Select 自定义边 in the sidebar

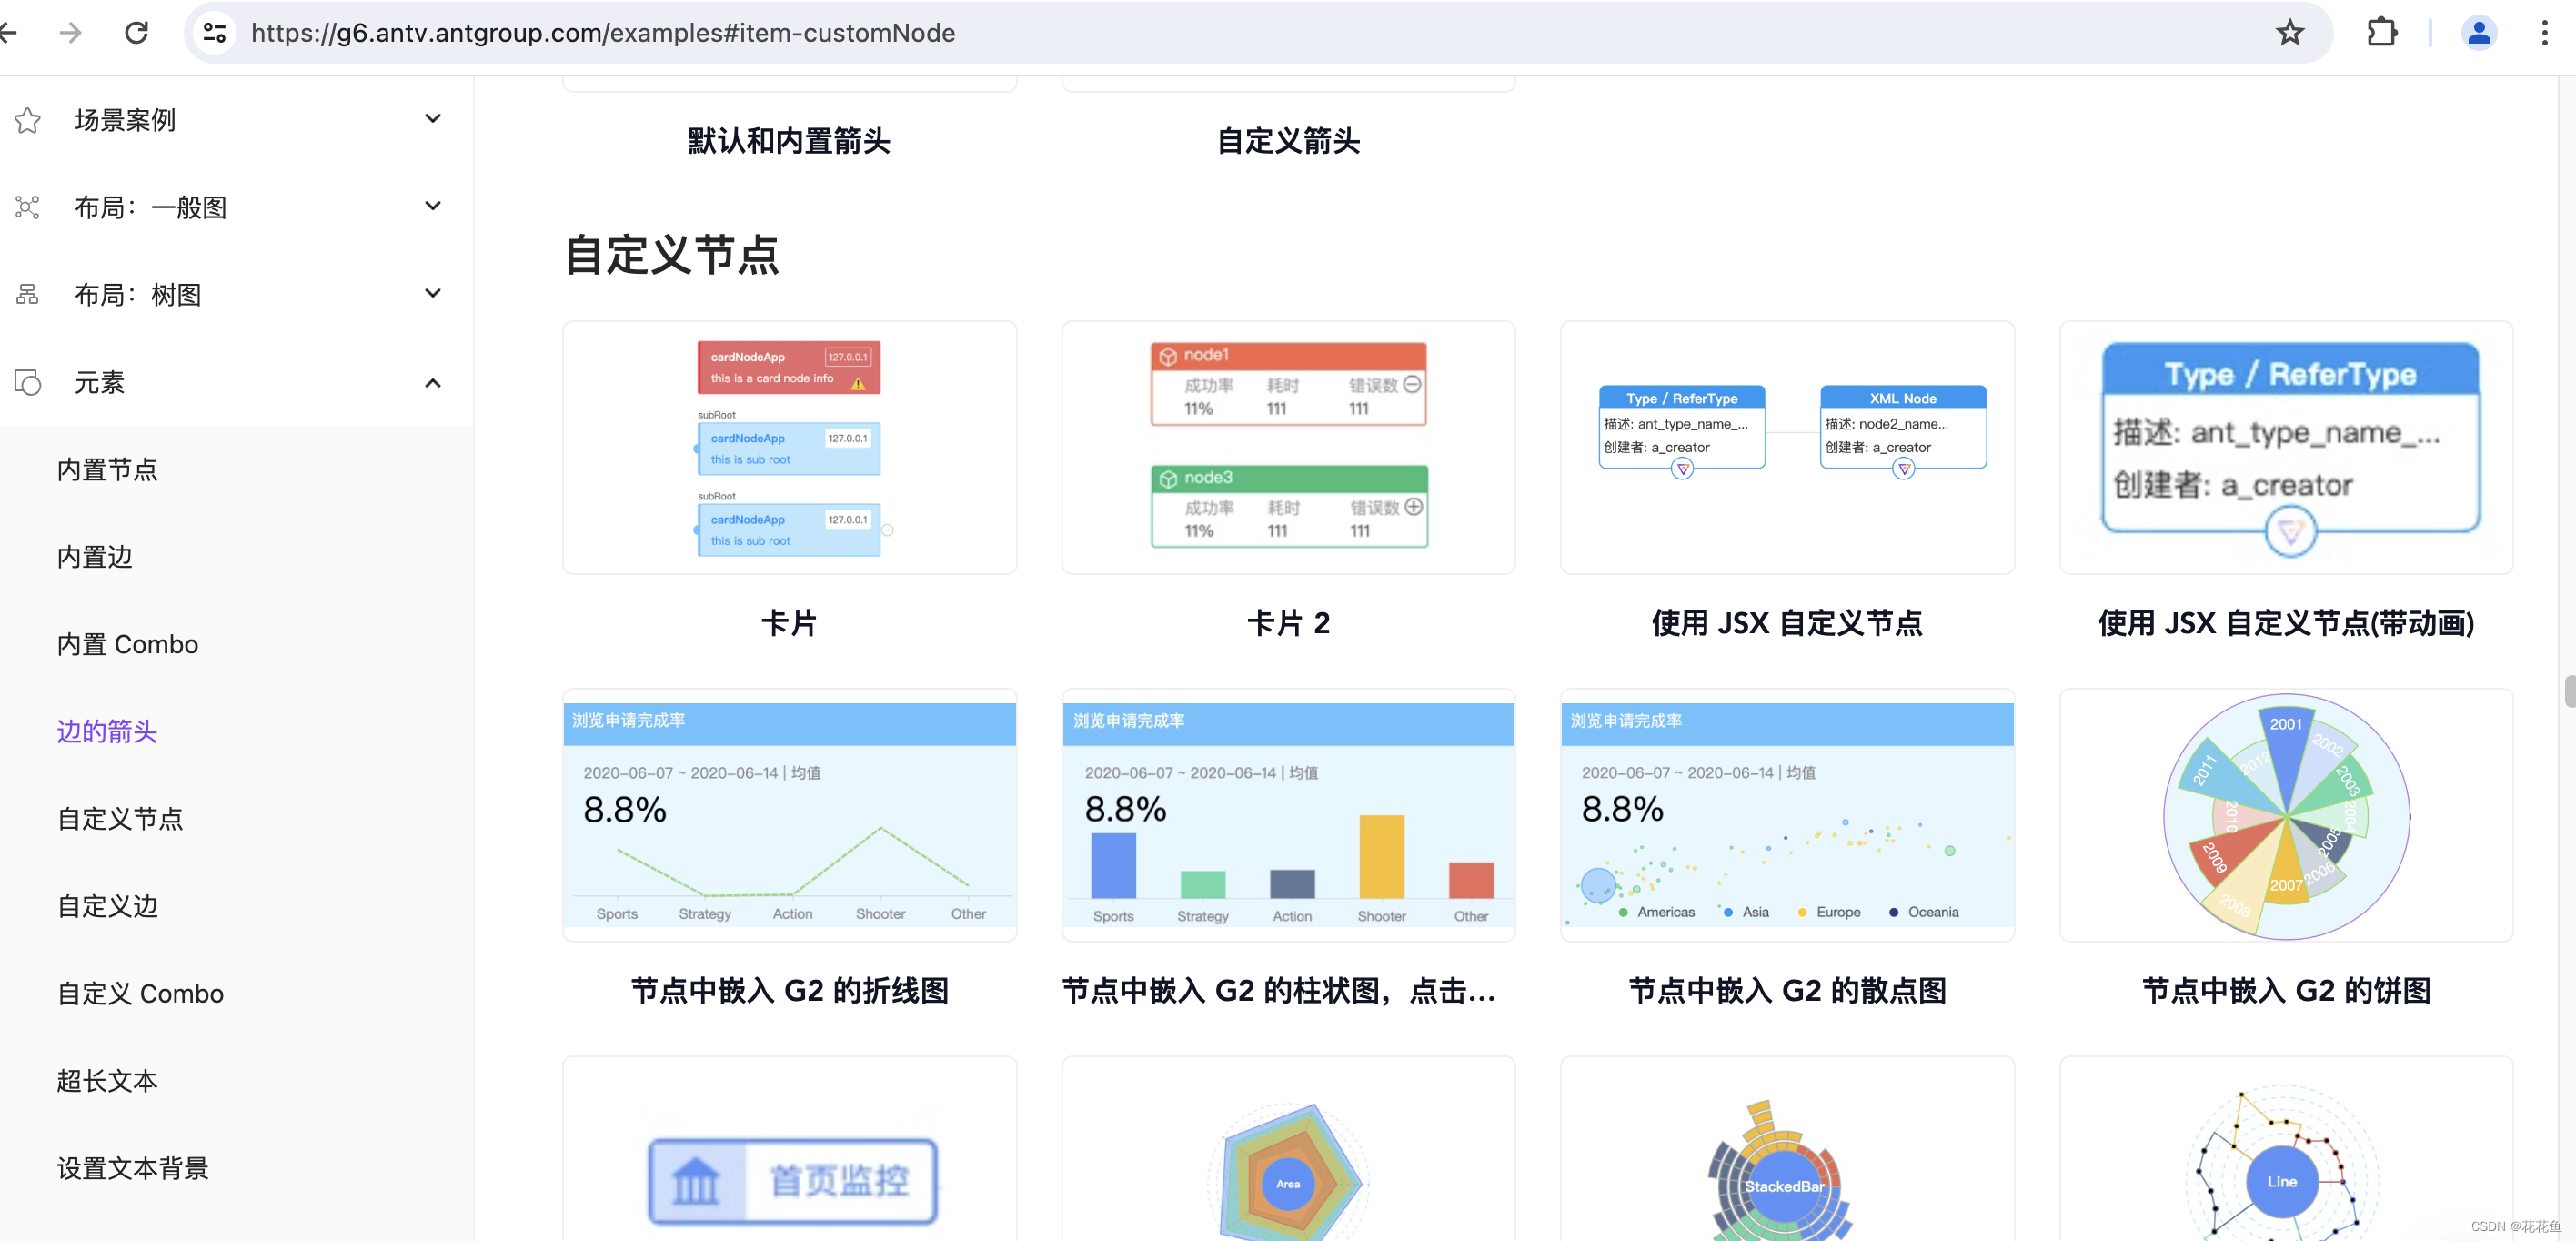107,906
